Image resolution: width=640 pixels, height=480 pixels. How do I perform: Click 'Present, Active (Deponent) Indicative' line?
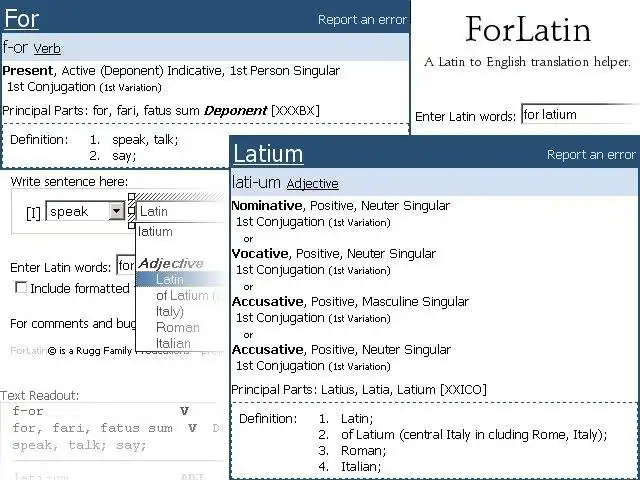pos(171,71)
